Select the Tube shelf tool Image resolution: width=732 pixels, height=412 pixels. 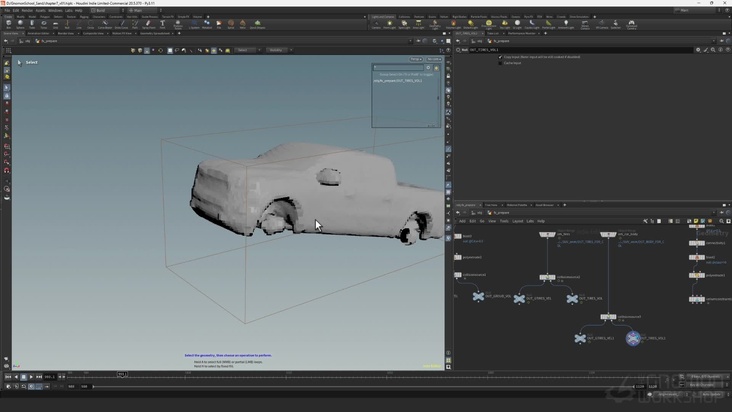32,24
